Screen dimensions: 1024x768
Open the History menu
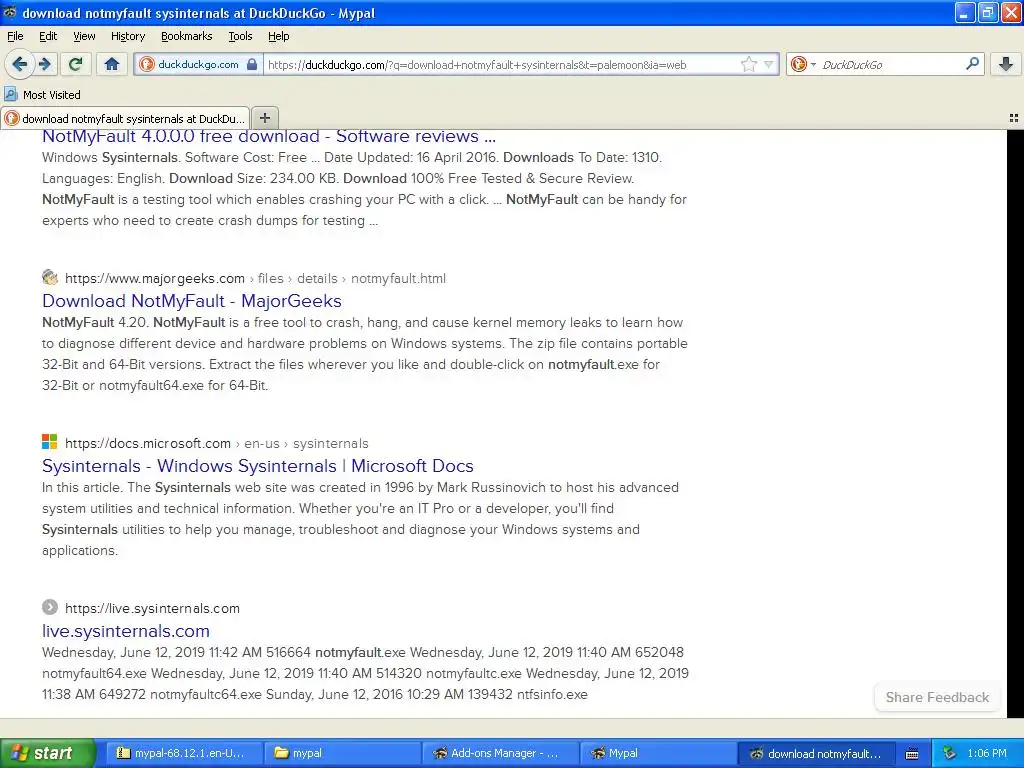tap(127, 36)
